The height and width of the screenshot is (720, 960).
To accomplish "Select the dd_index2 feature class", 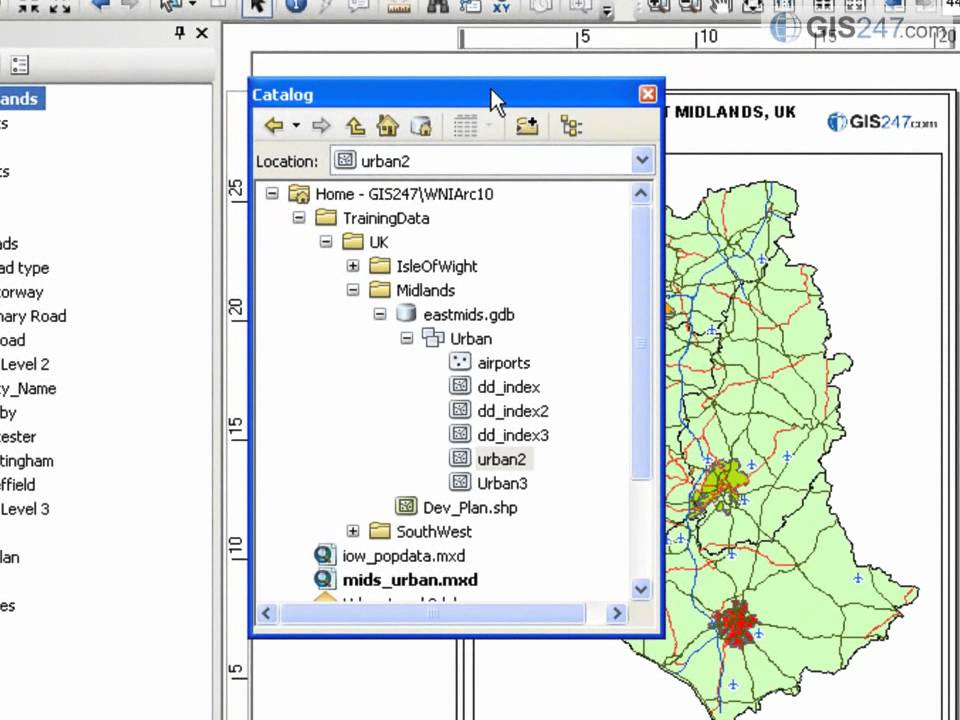I will tap(512, 411).
